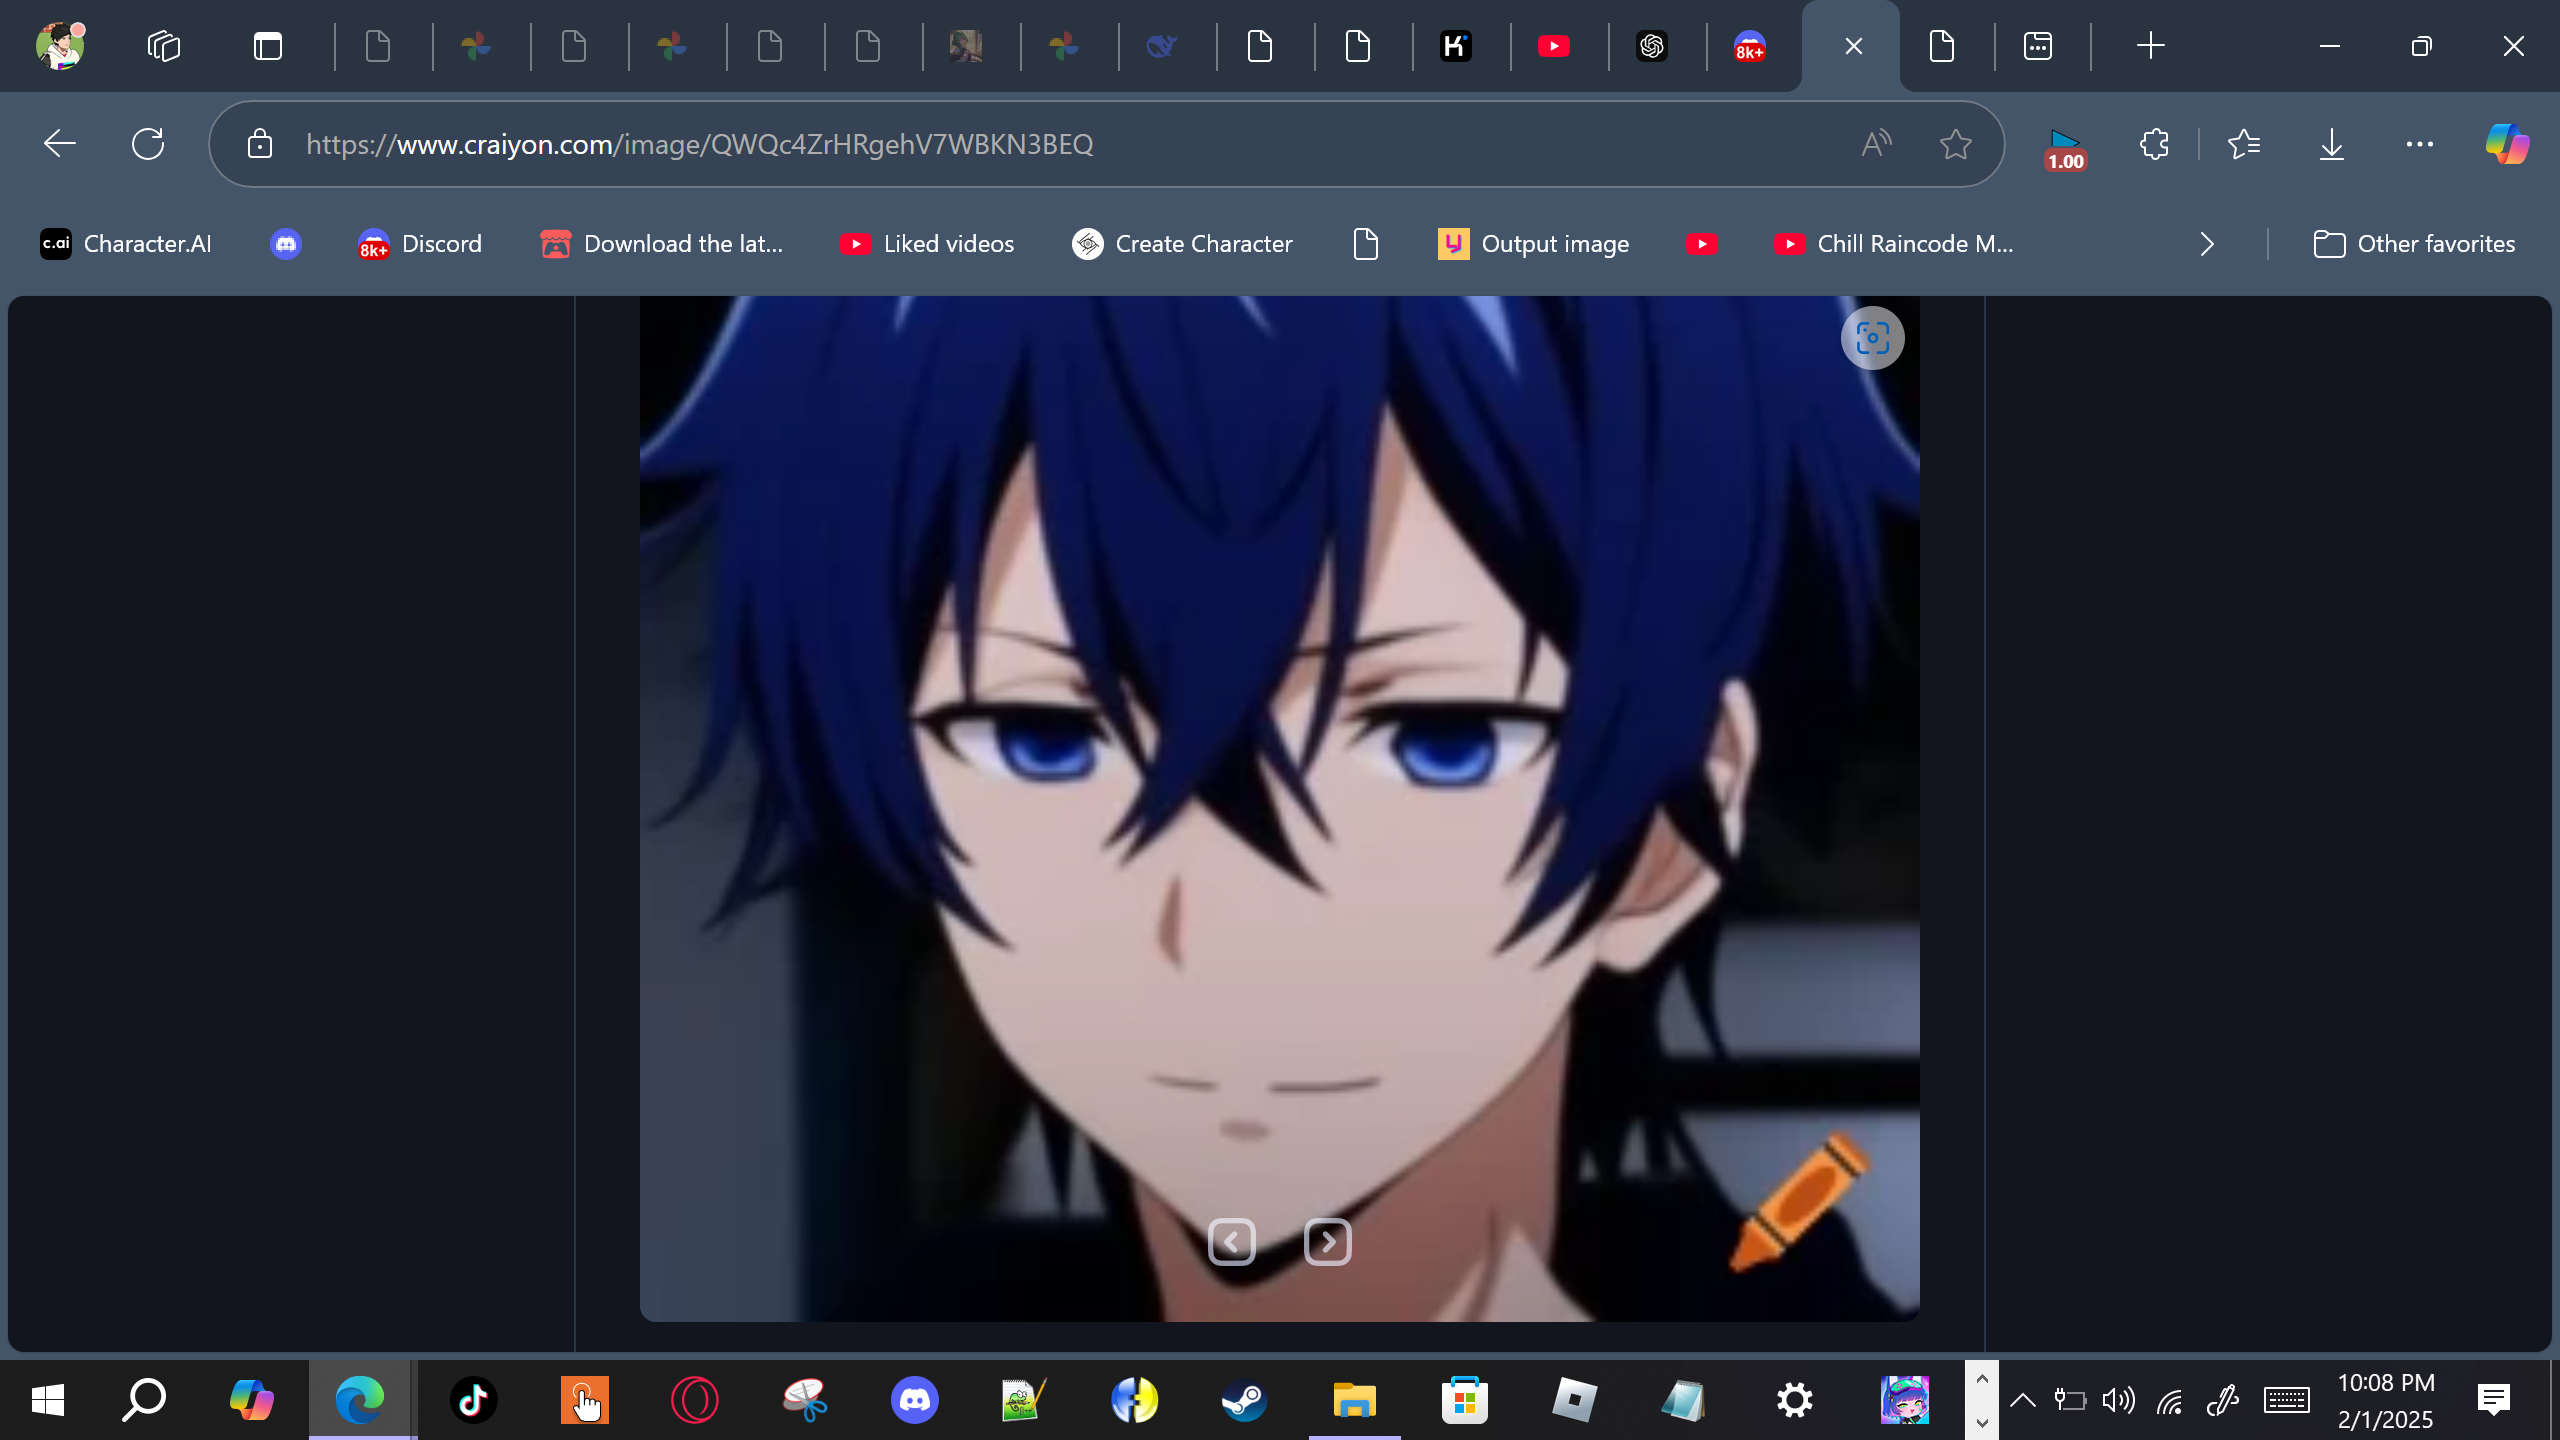Show hidden system tray icons
The height and width of the screenshot is (1440, 2560).
click(x=2022, y=1400)
